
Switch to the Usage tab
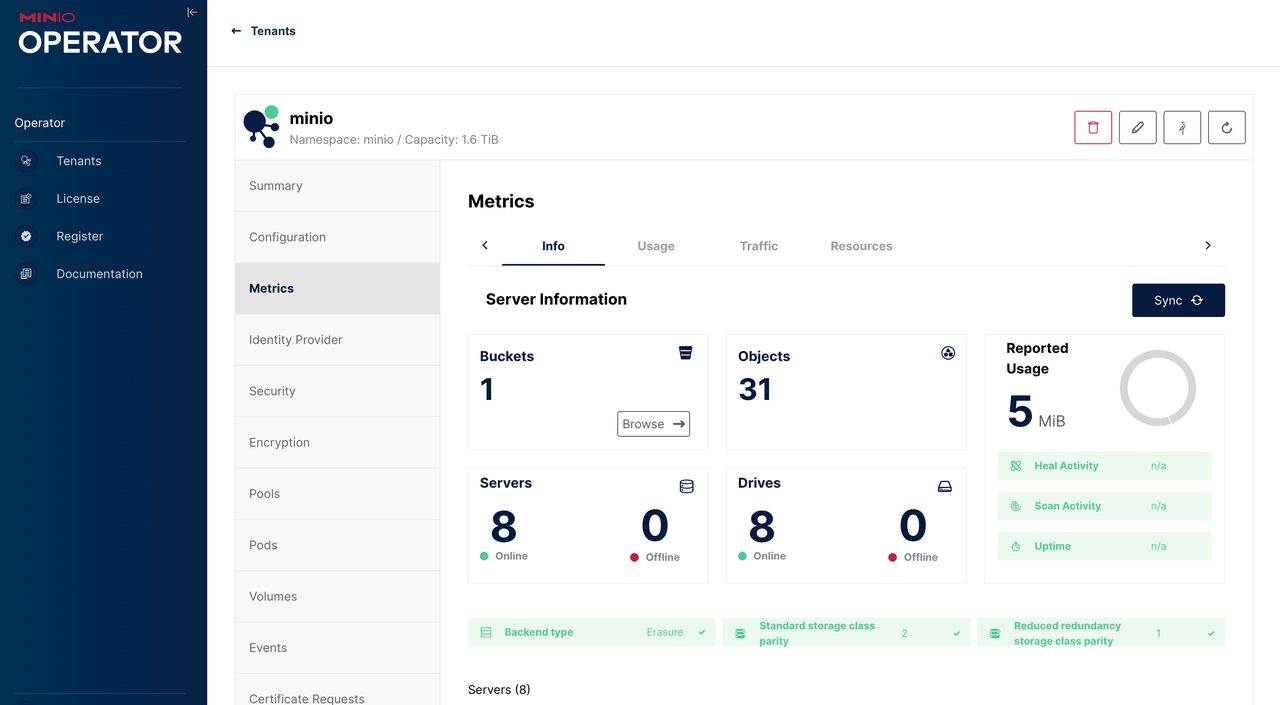coord(656,246)
